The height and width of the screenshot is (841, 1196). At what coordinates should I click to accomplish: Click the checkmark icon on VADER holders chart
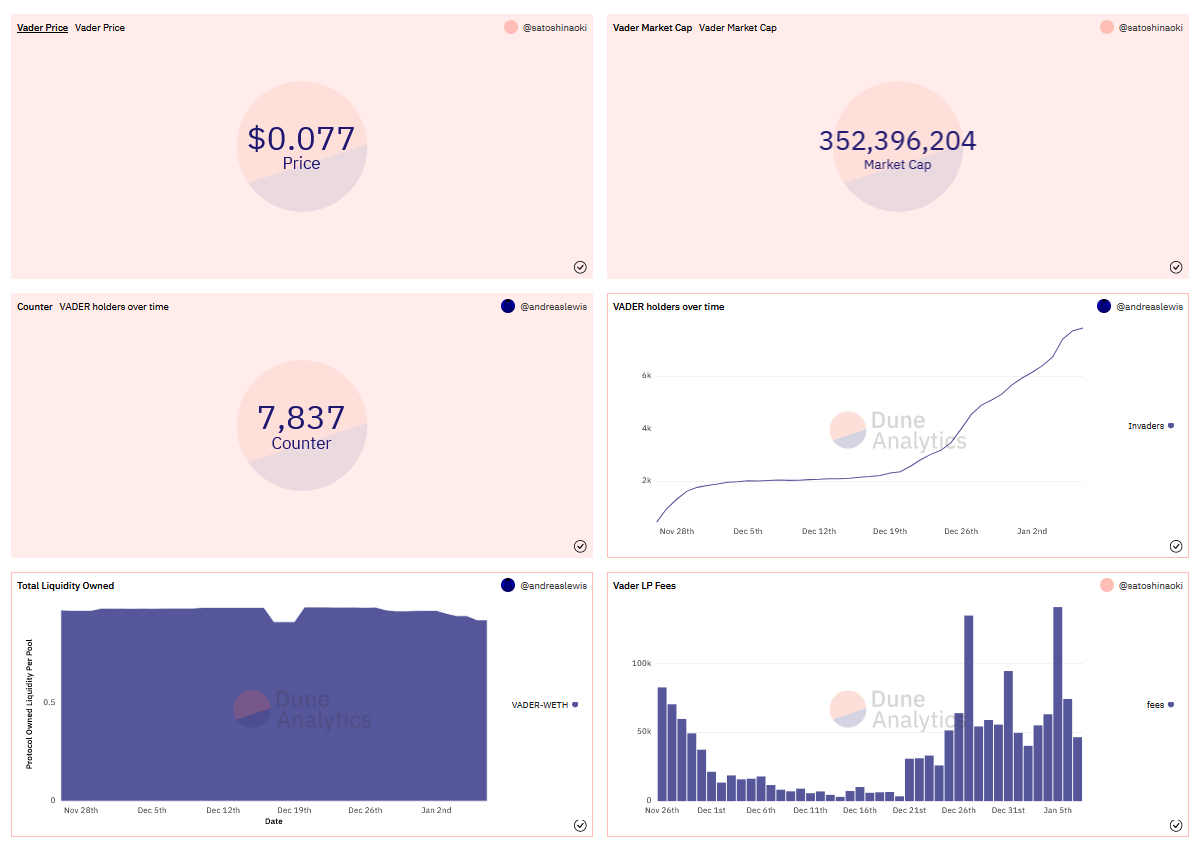(1176, 546)
